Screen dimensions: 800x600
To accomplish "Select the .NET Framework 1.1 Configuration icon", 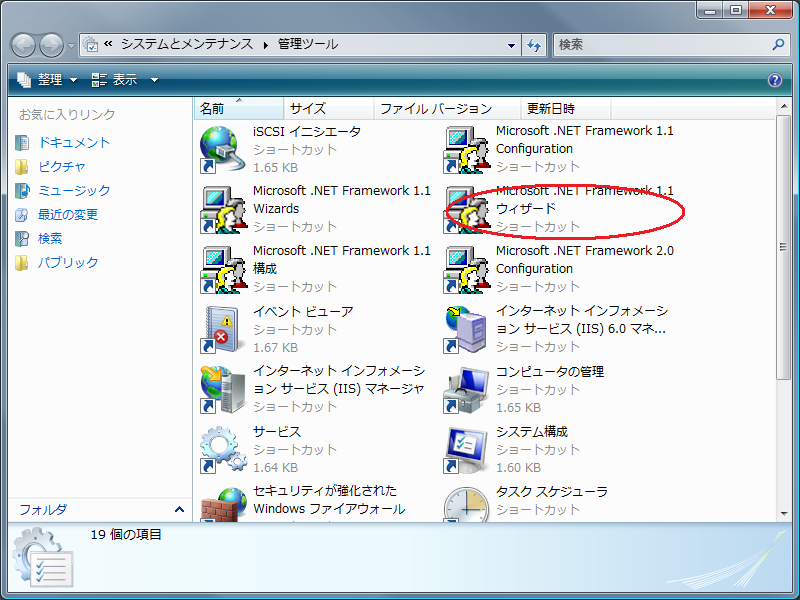I will (466, 150).
